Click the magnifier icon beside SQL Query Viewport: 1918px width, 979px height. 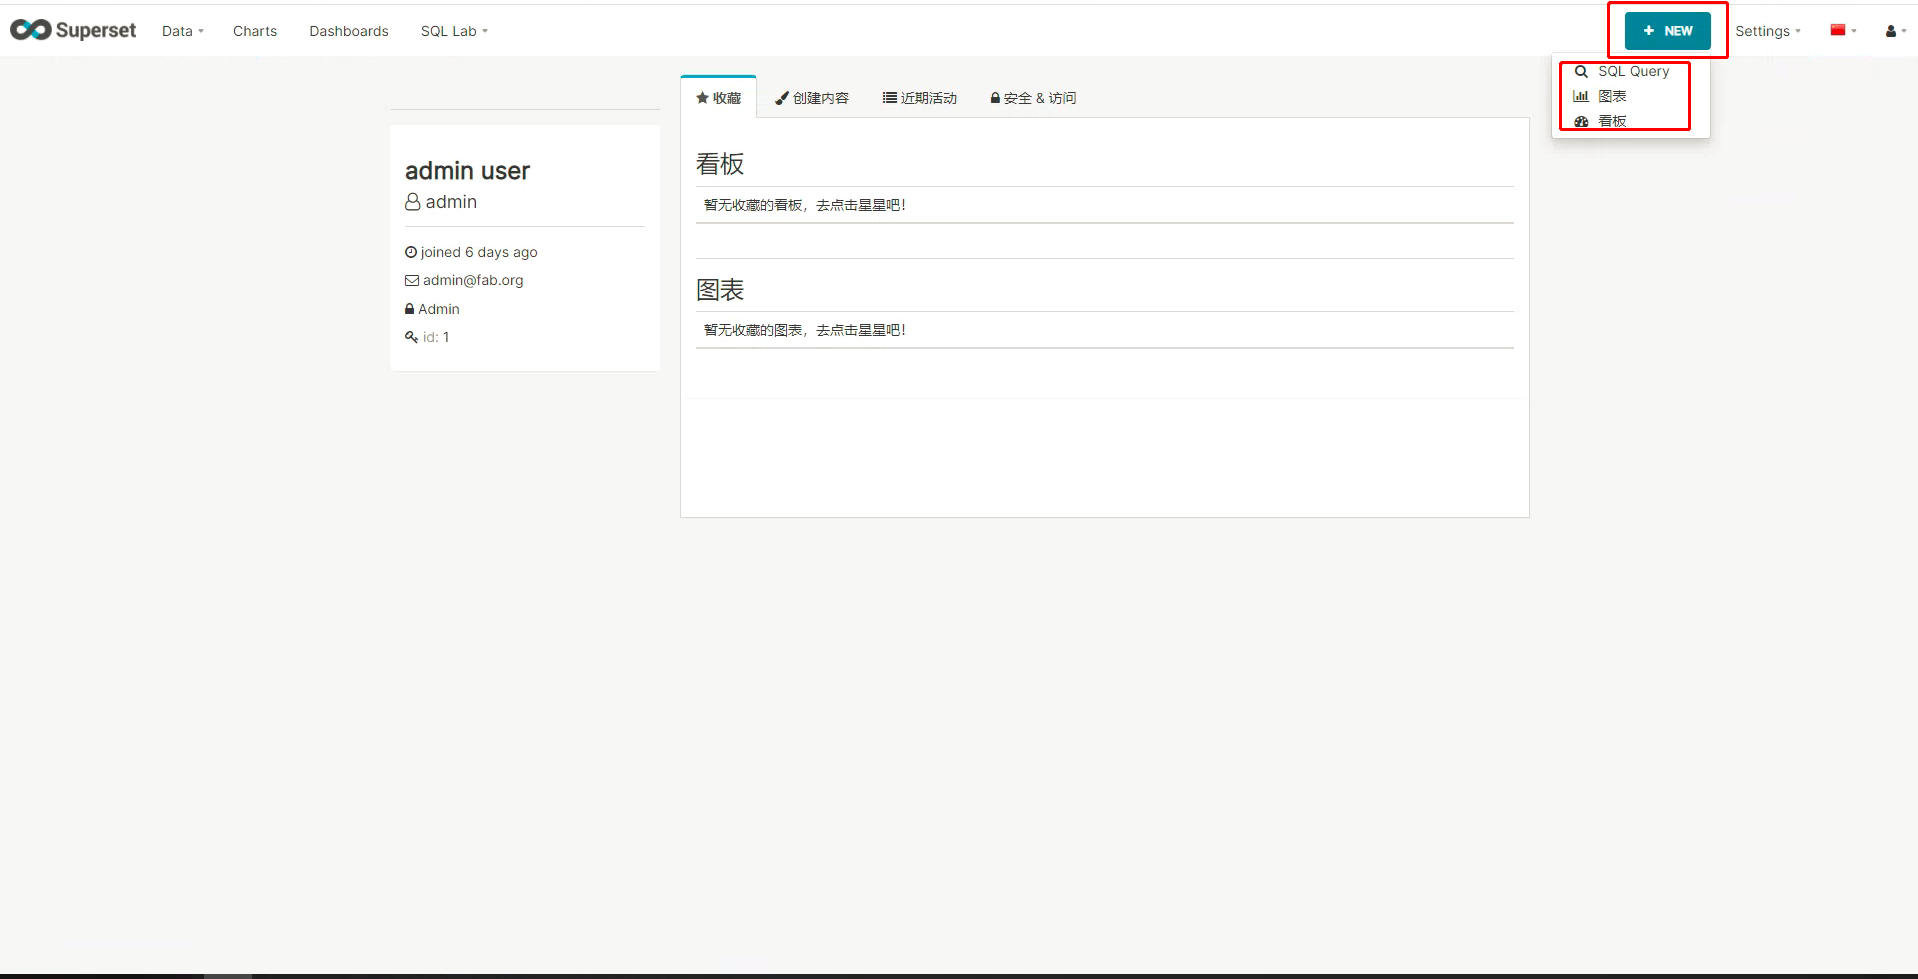tap(1581, 71)
